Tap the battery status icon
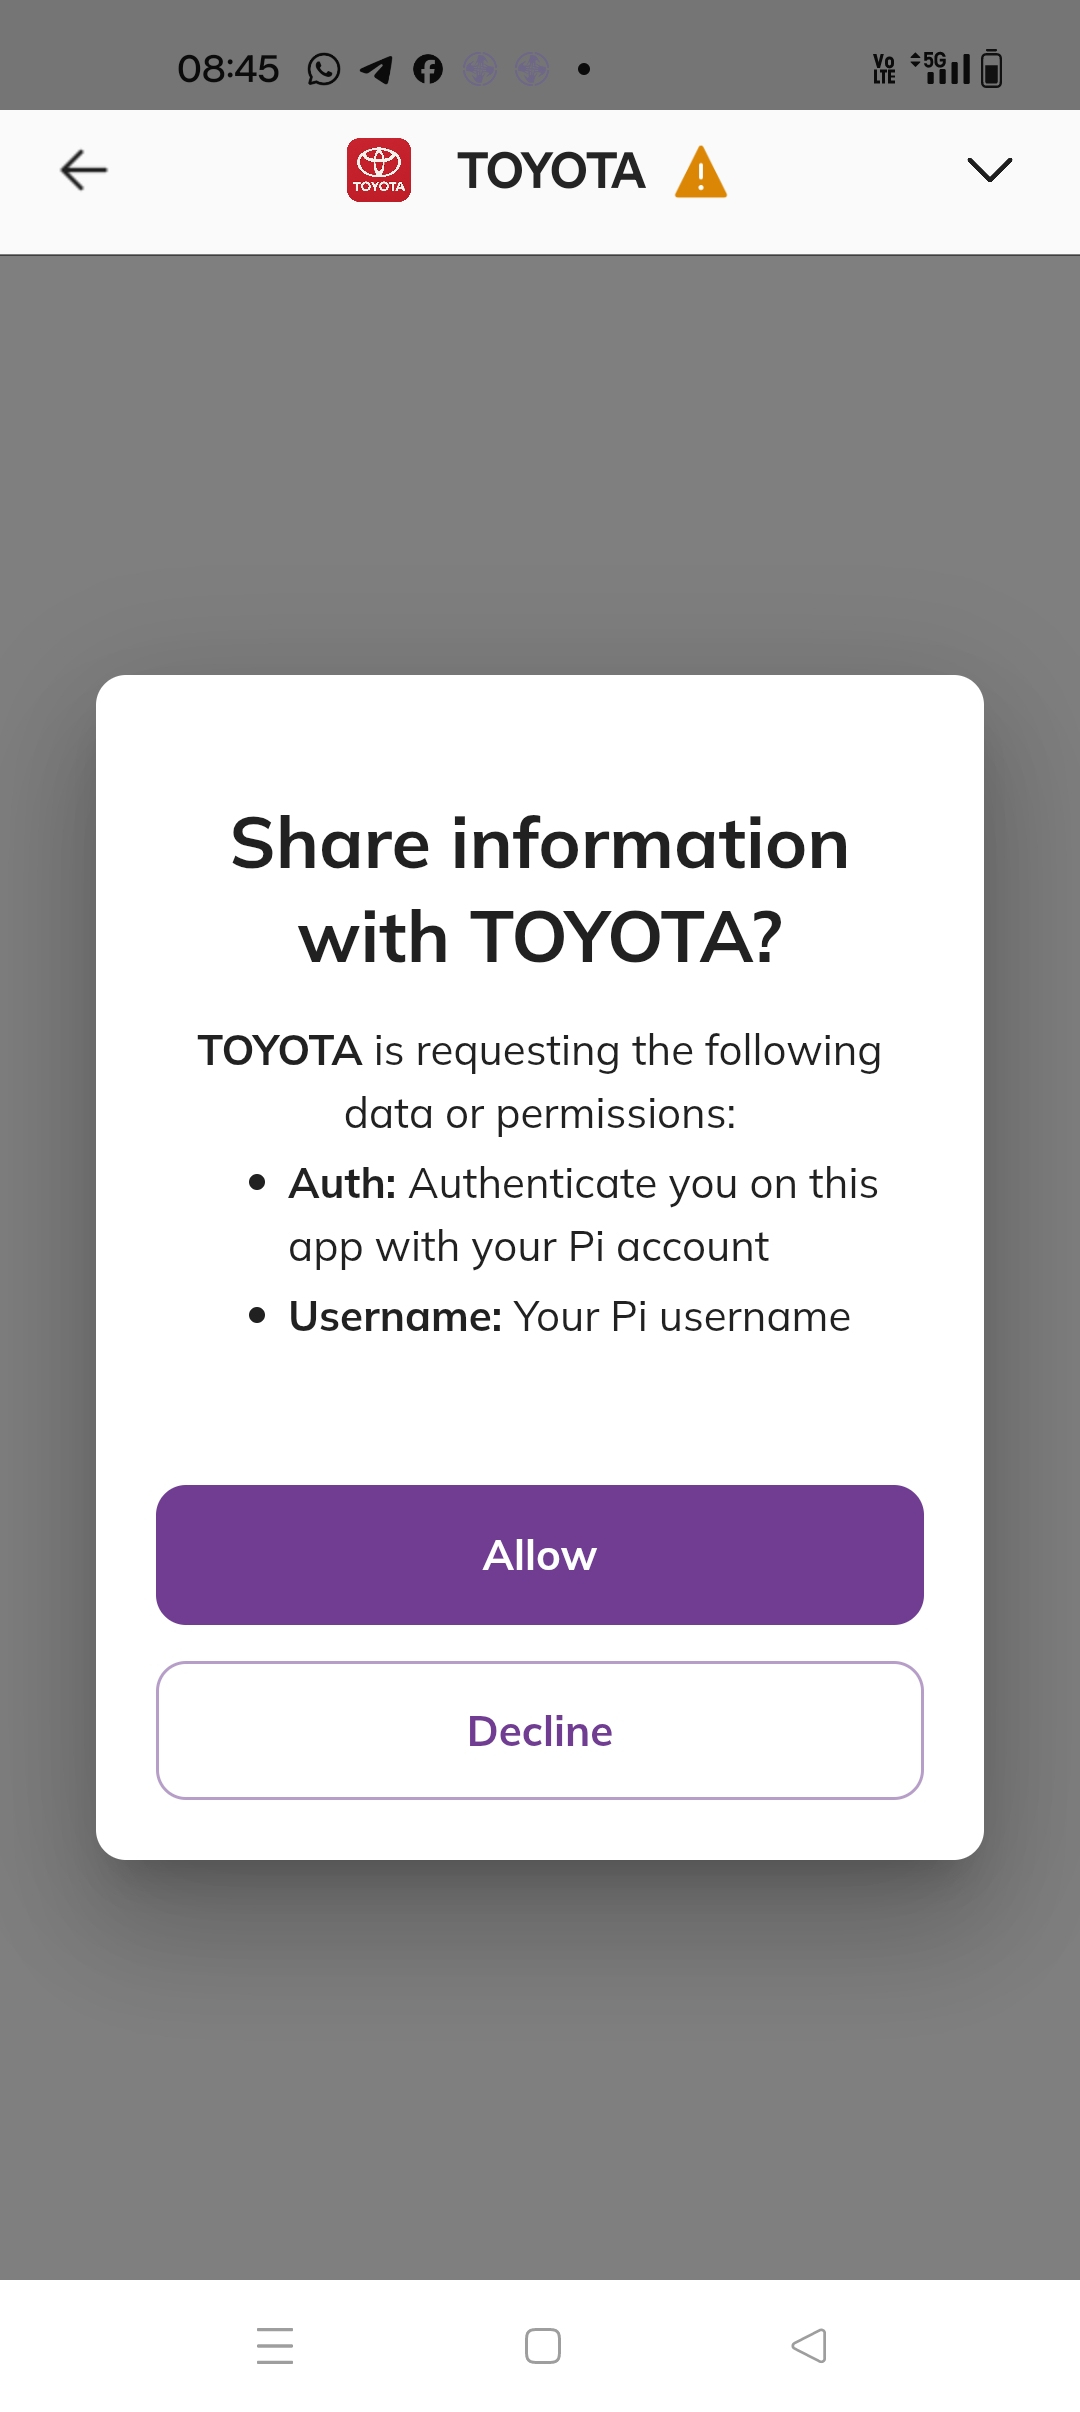Viewport: 1080px width, 2412px height. click(x=991, y=68)
